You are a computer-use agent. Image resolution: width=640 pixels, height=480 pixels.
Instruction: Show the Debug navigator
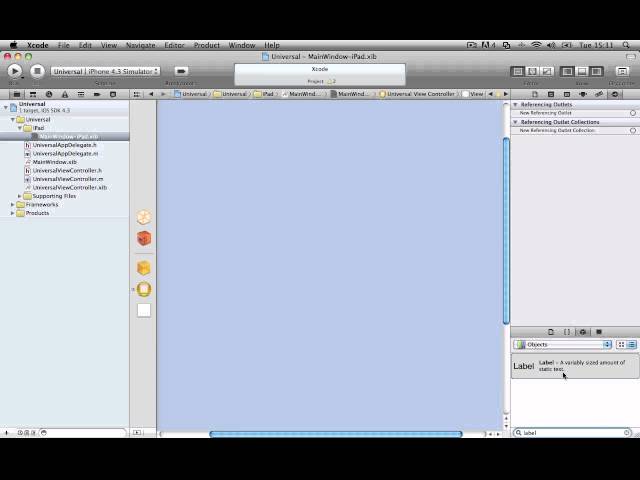click(x=81, y=94)
